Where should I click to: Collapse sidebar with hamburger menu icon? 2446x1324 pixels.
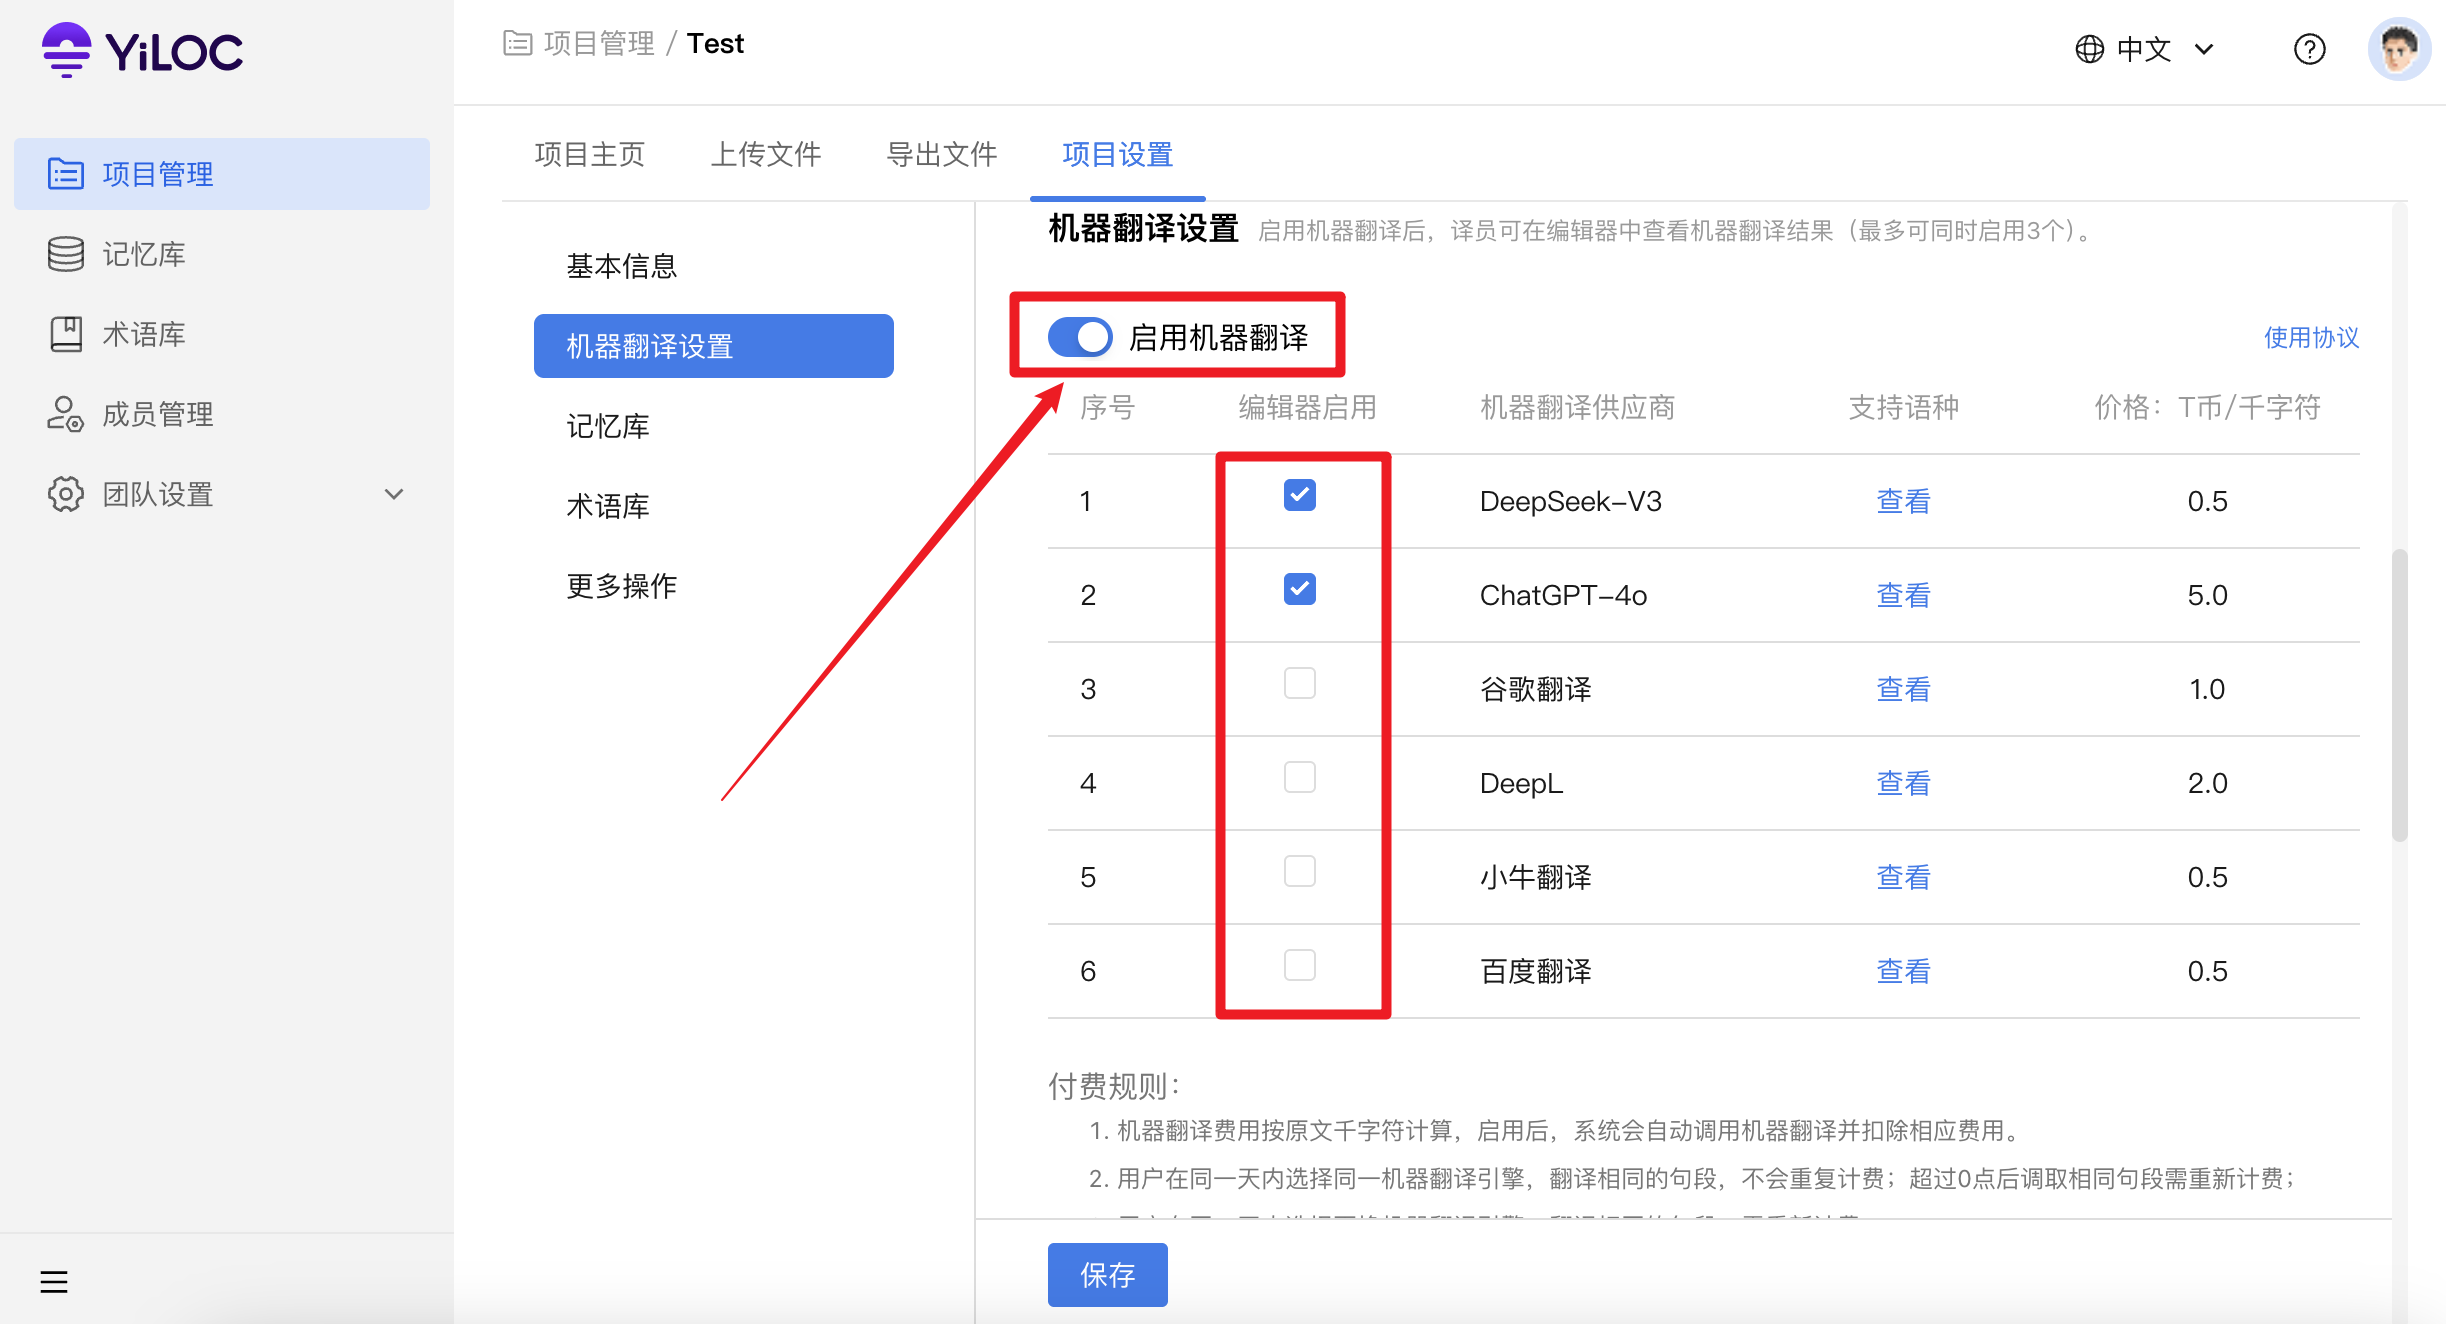pyautogui.click(x=54, y=1281)
